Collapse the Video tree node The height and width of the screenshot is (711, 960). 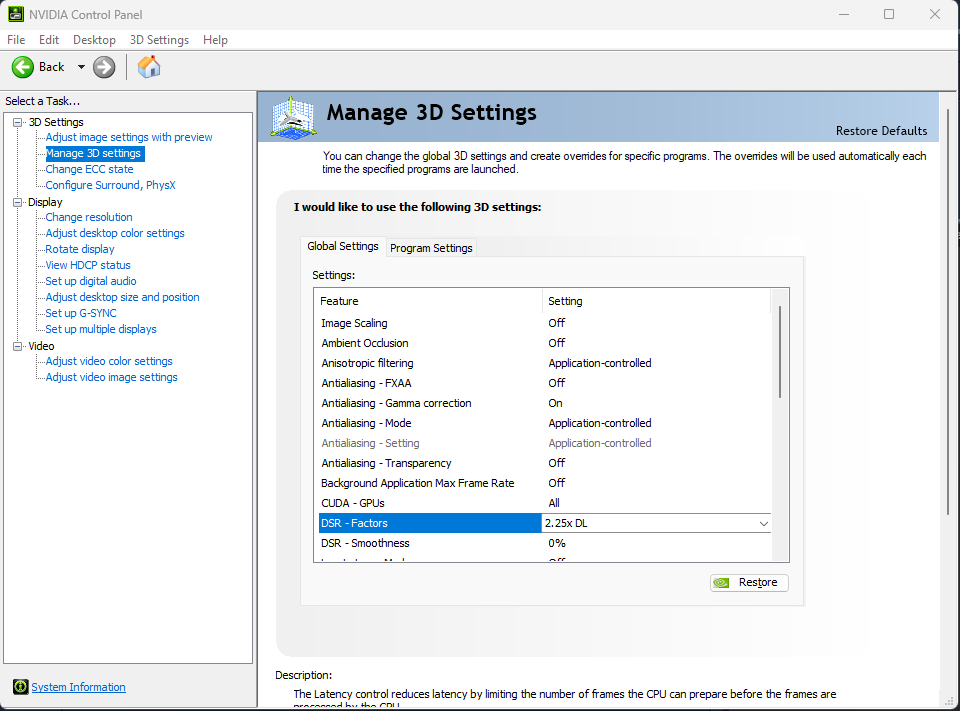pyautogui.click(x=17, y=346)
